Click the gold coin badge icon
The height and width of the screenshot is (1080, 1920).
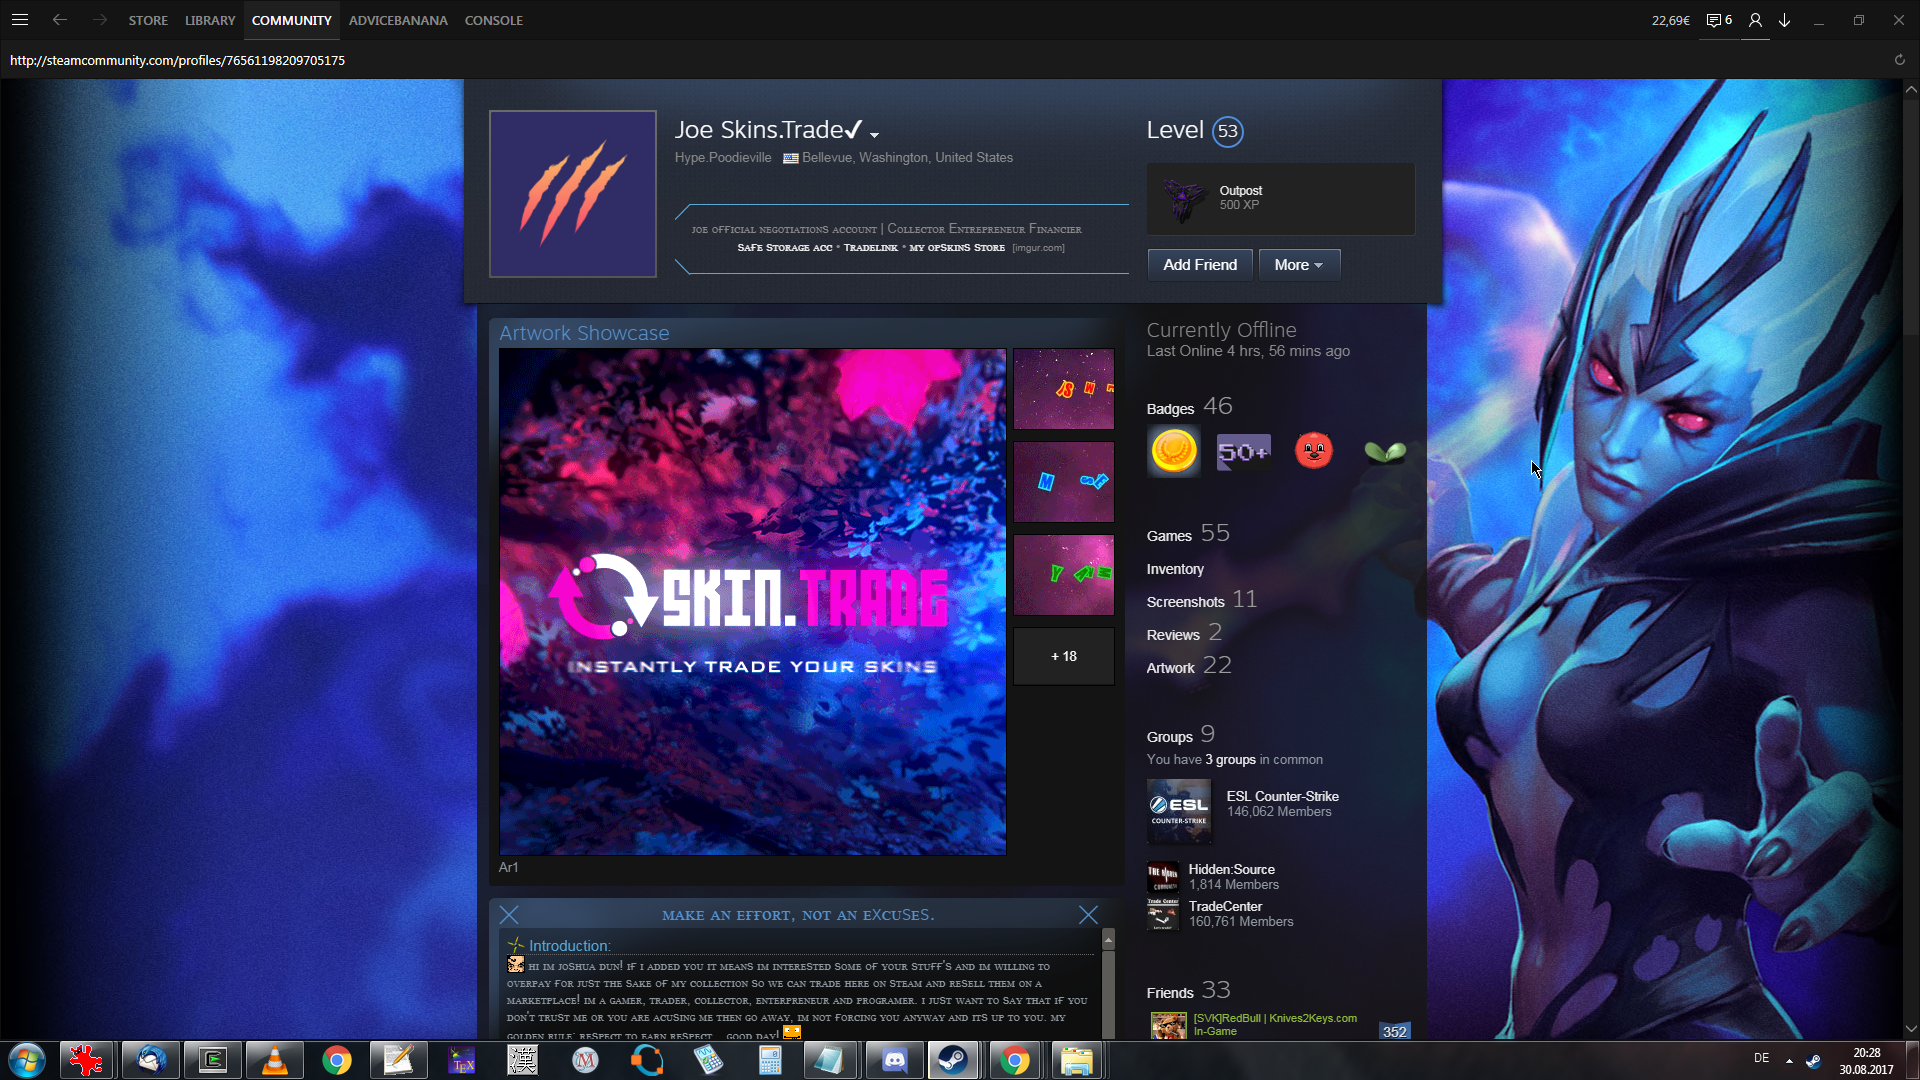pyautogui.click(x=1174, y=452)
